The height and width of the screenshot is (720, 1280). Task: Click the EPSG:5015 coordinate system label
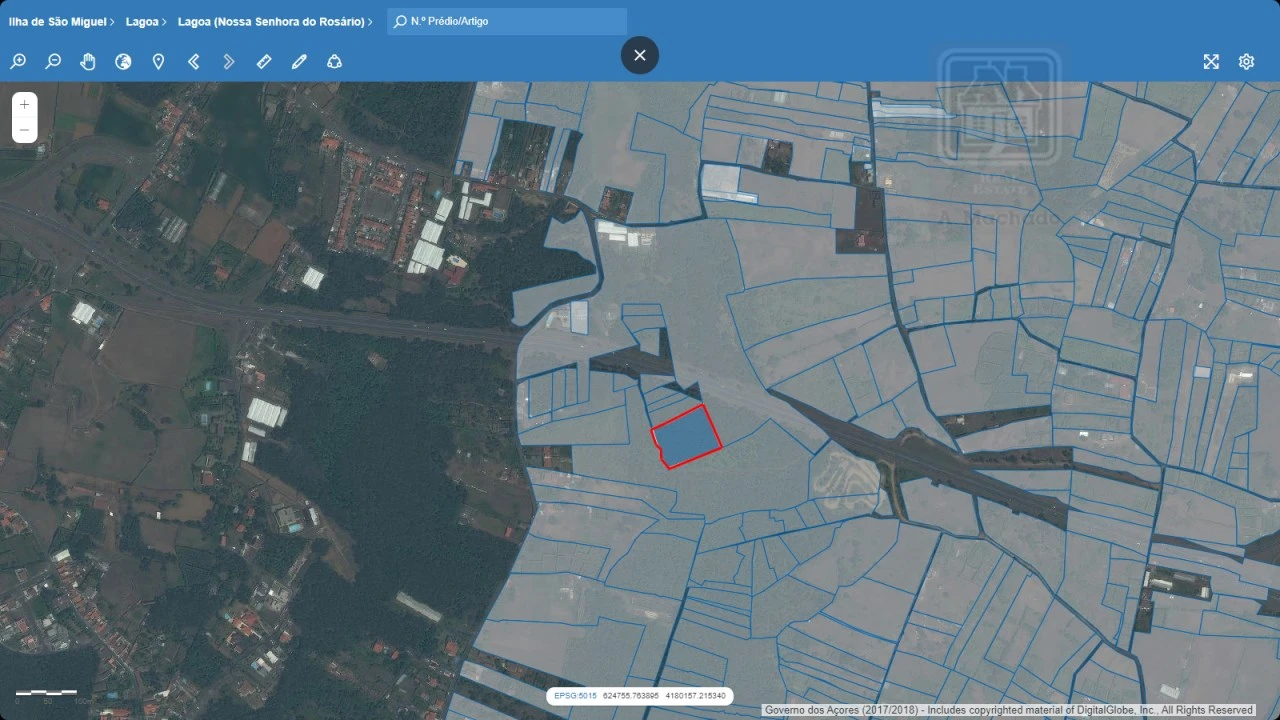[x=575, y=695]
